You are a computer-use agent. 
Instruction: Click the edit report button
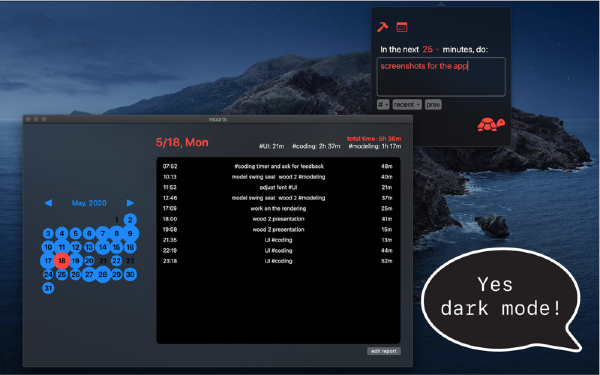point(384,351)
